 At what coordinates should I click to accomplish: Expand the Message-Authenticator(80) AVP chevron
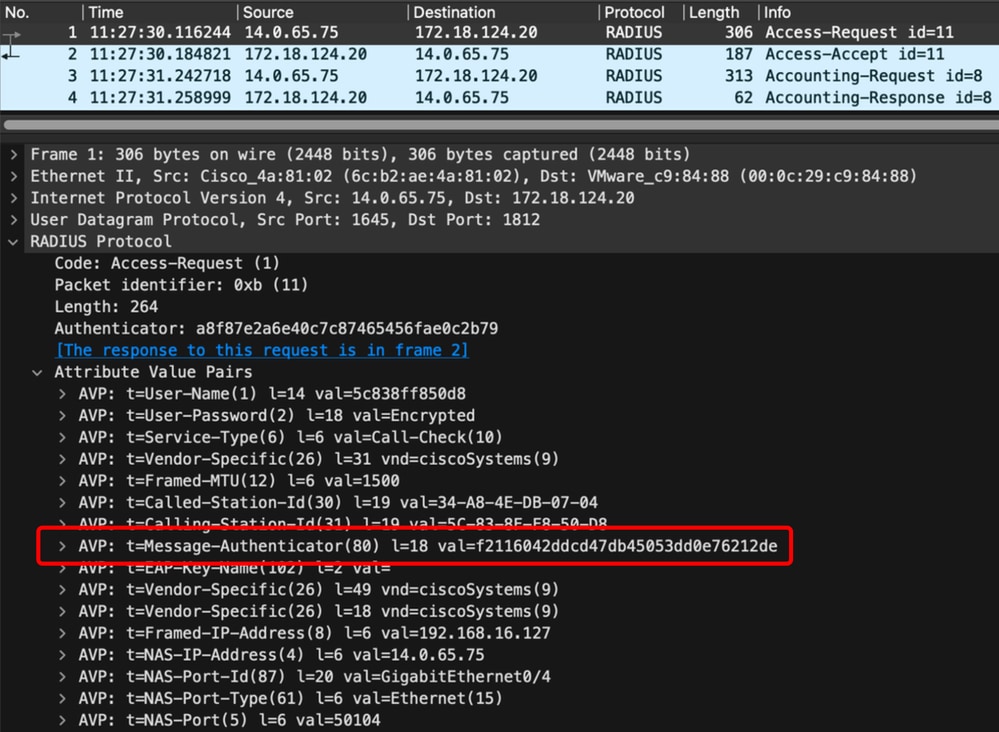tap(62, 546)
